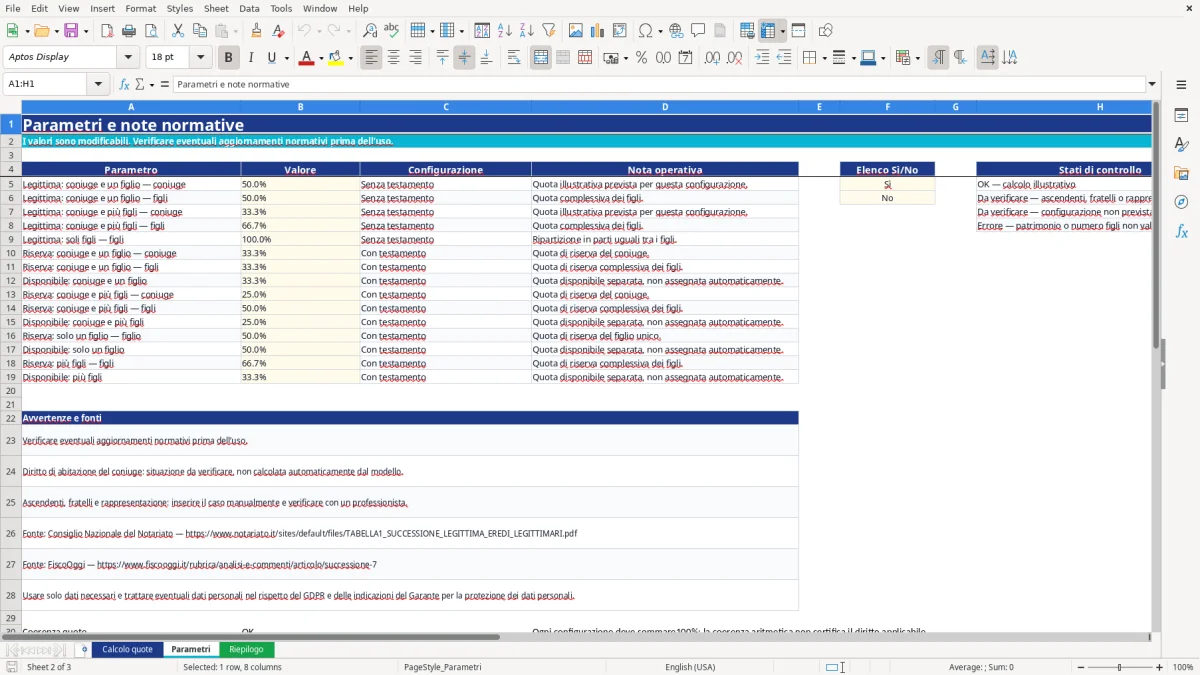Sort the range ascending
1200x675 pixels.
point(505,31)
